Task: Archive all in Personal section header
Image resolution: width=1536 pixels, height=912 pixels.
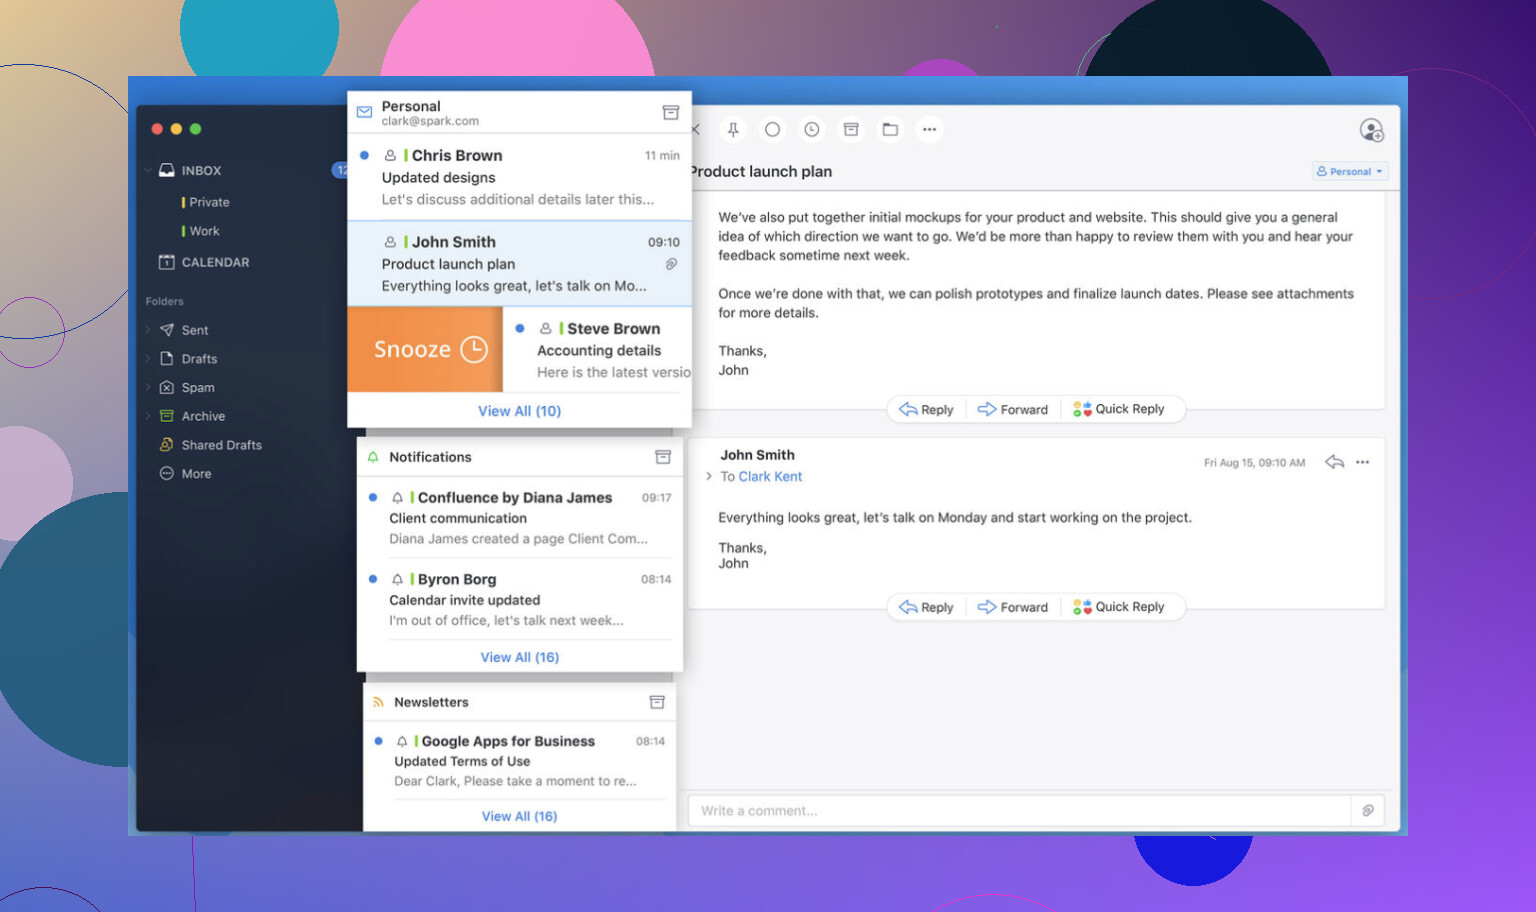Action: tap(671, 112)
